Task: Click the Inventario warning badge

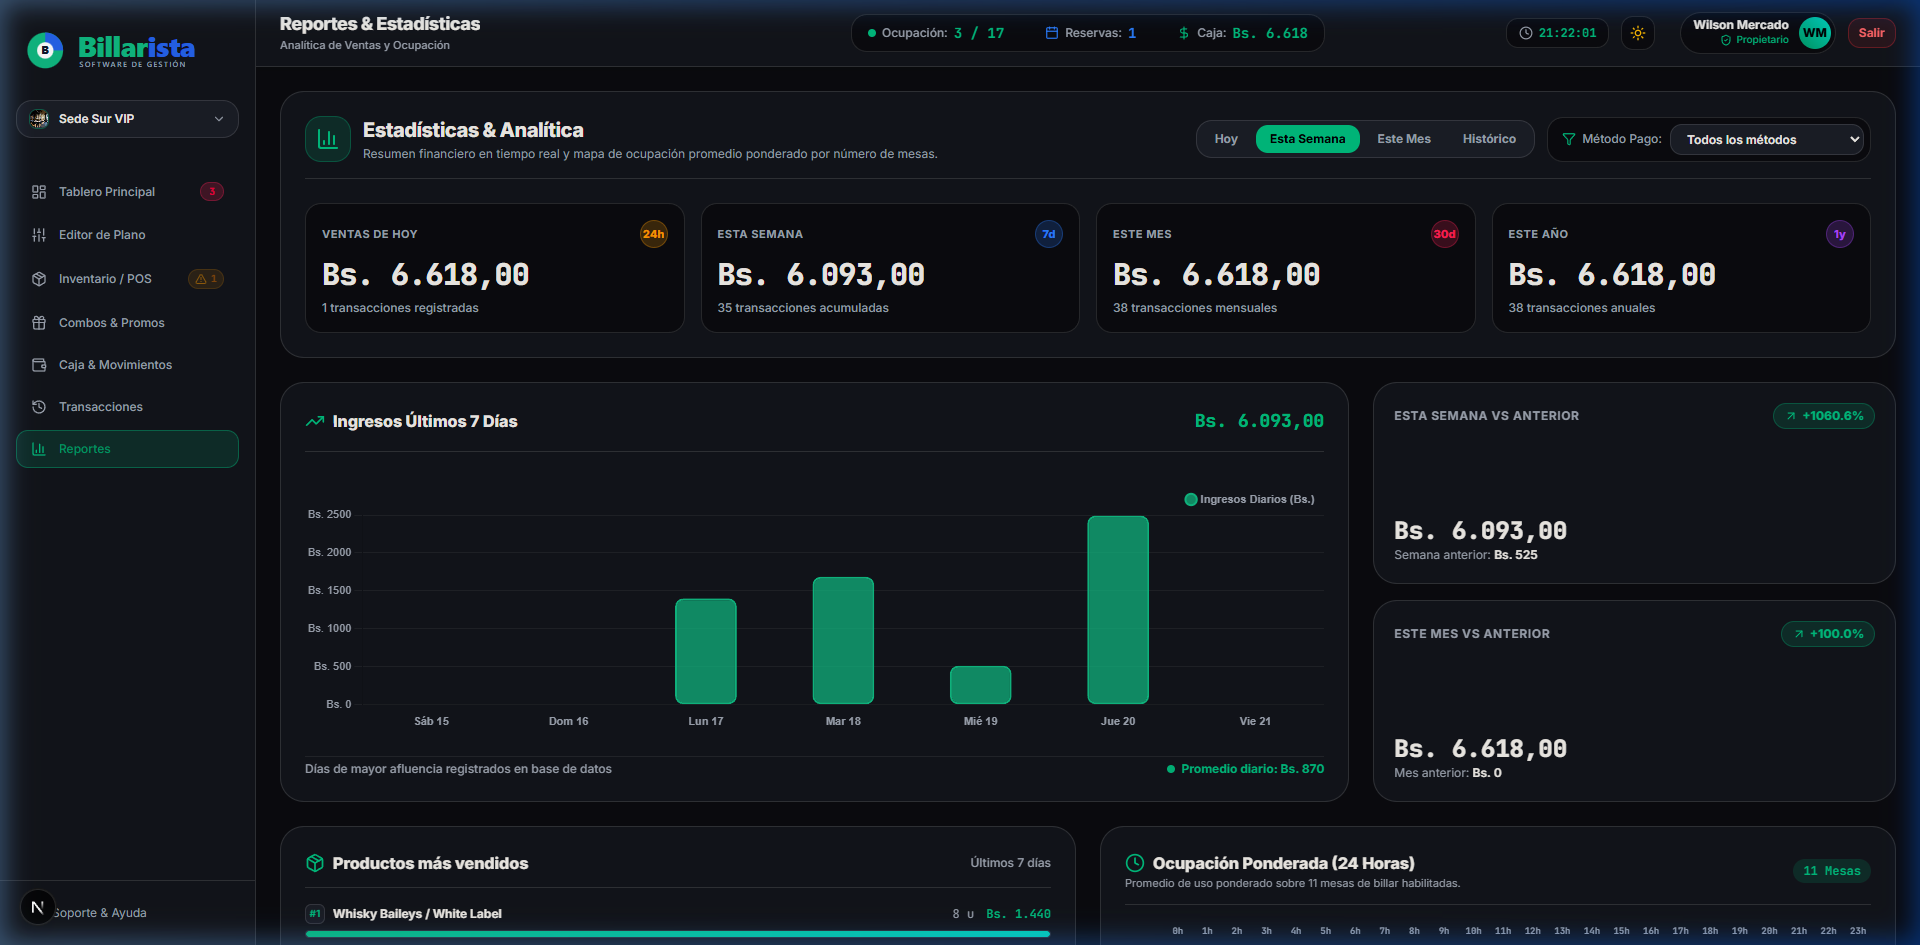Action: point(206,279)
